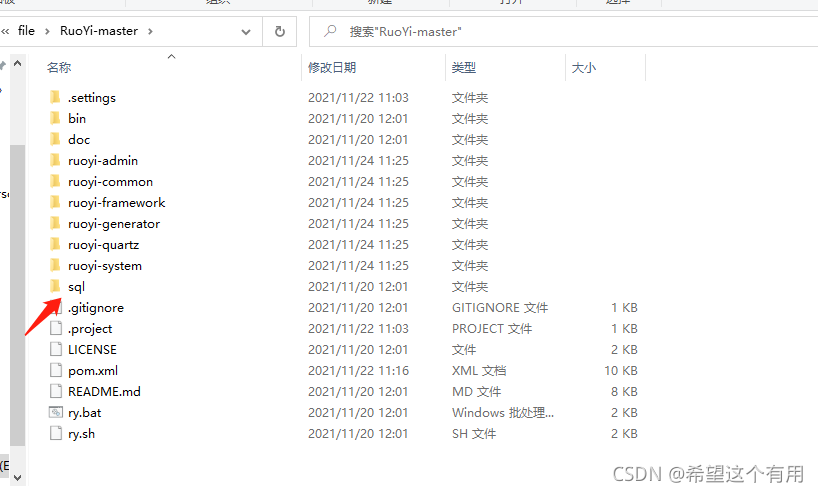Select the doc folder icon

tap(55, 139)
